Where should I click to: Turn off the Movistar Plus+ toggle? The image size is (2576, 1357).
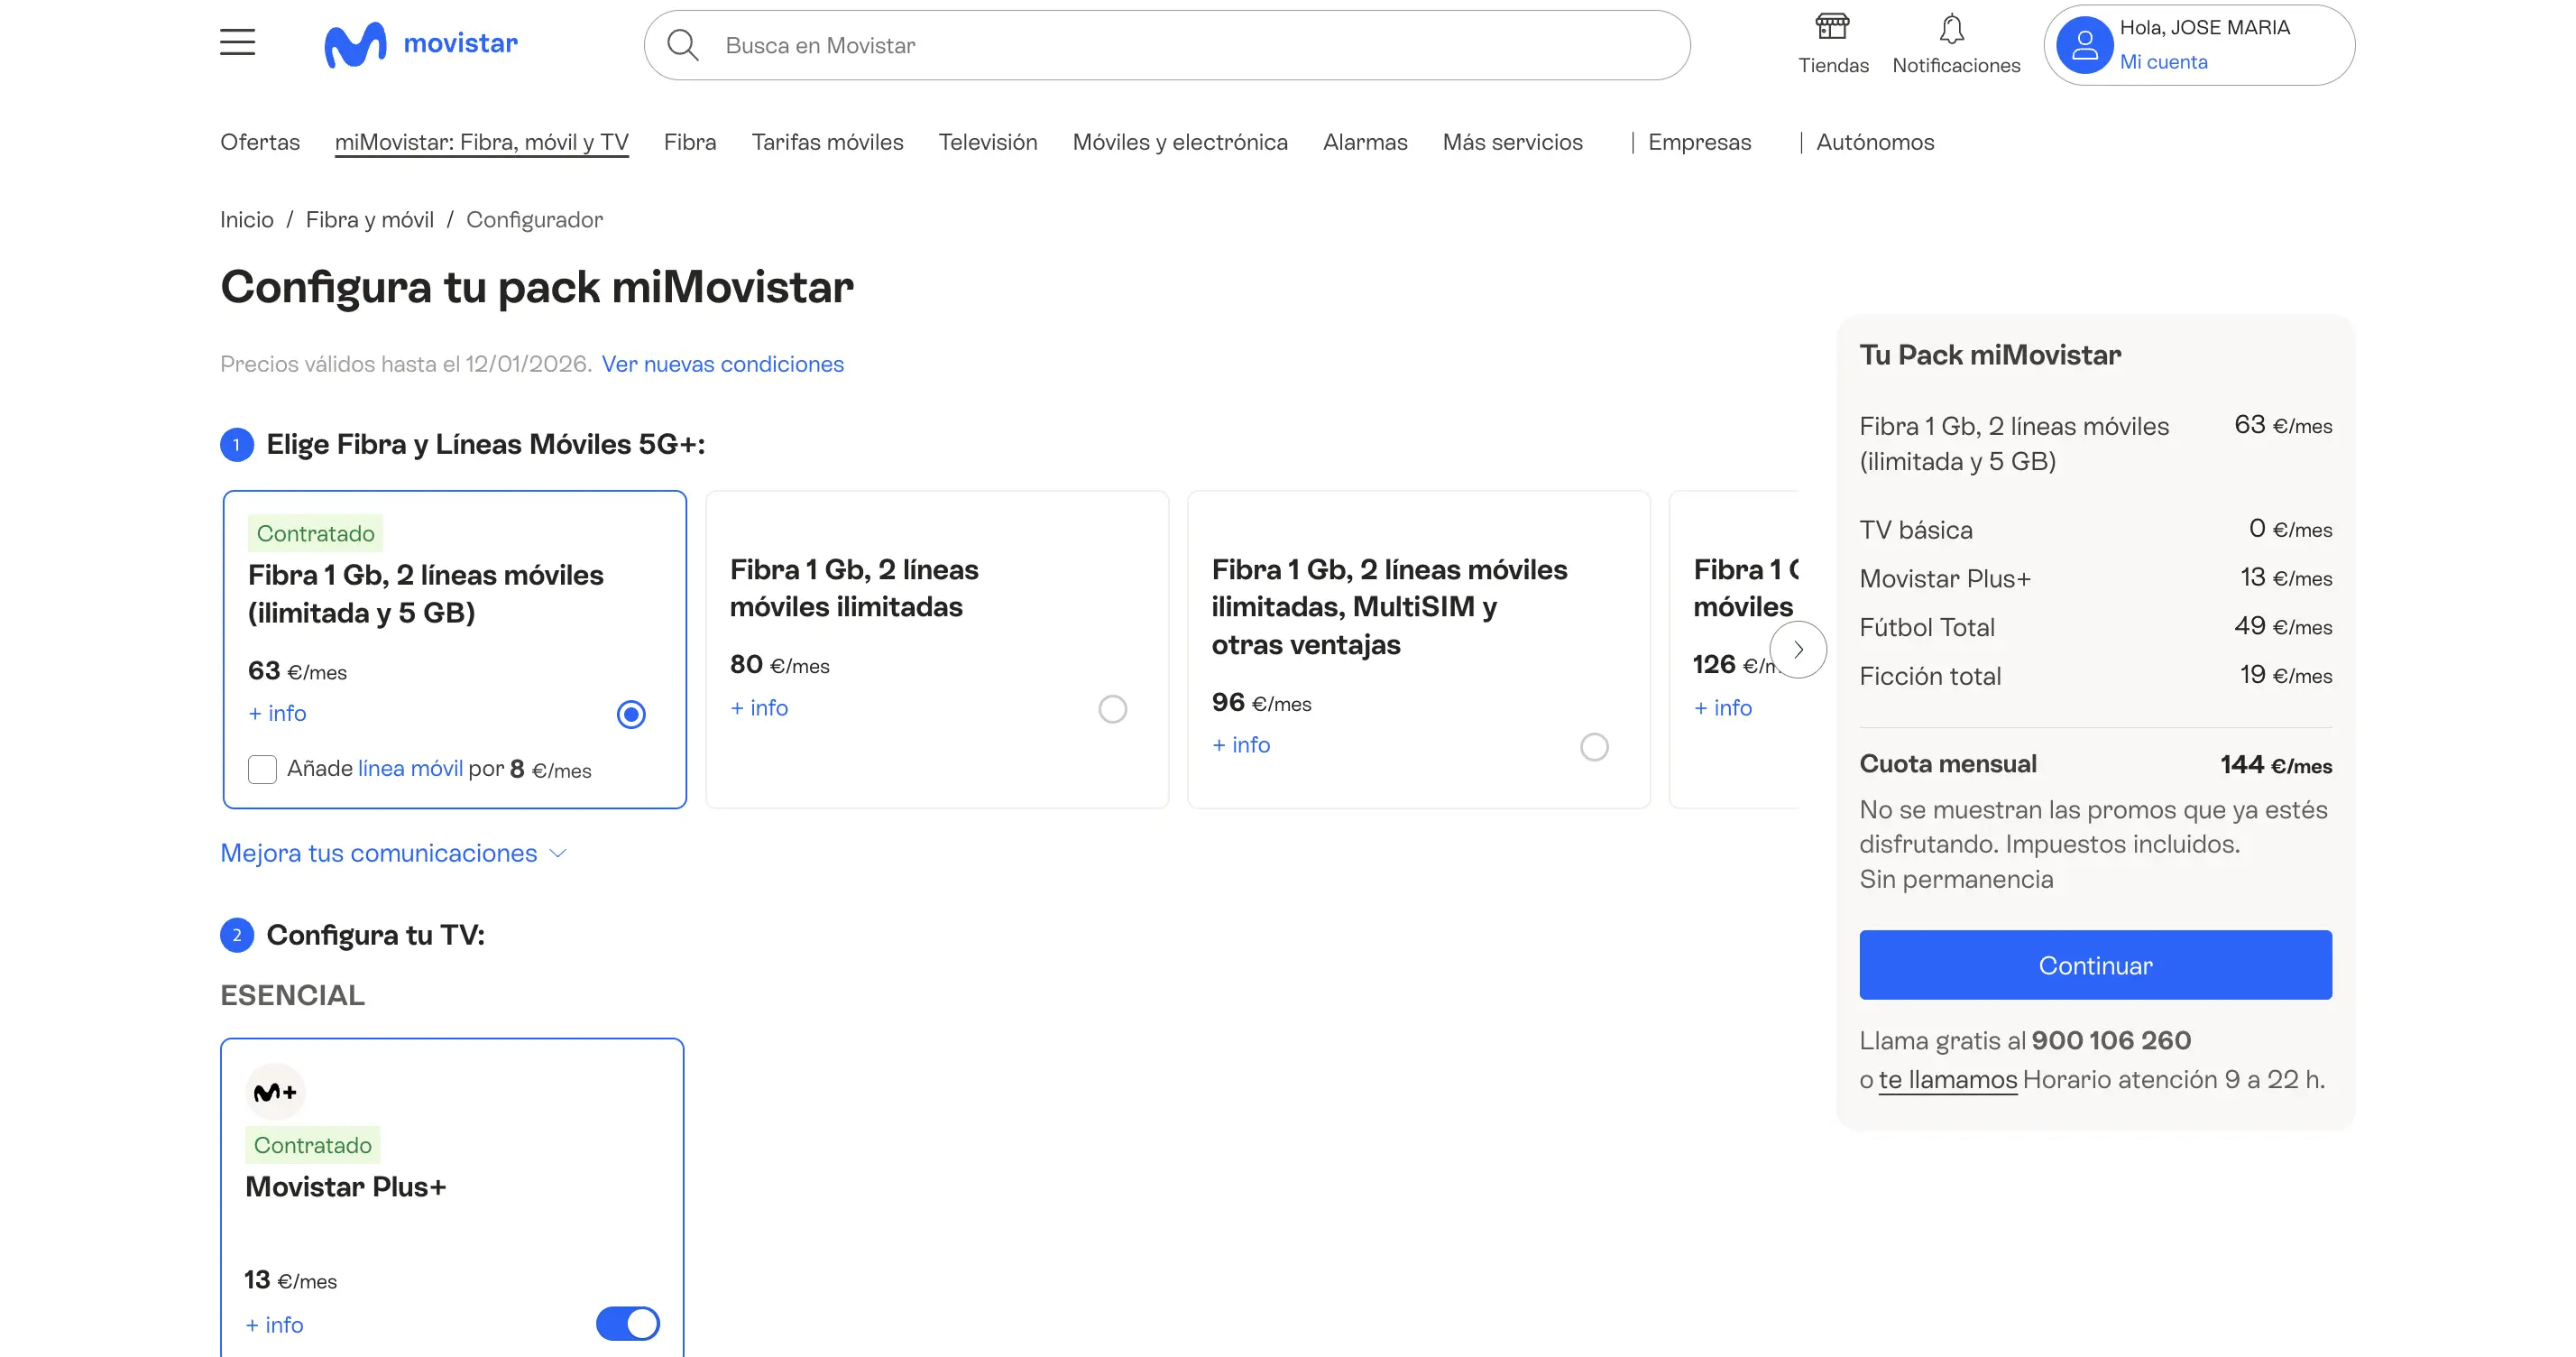(x=627, y=1323)
